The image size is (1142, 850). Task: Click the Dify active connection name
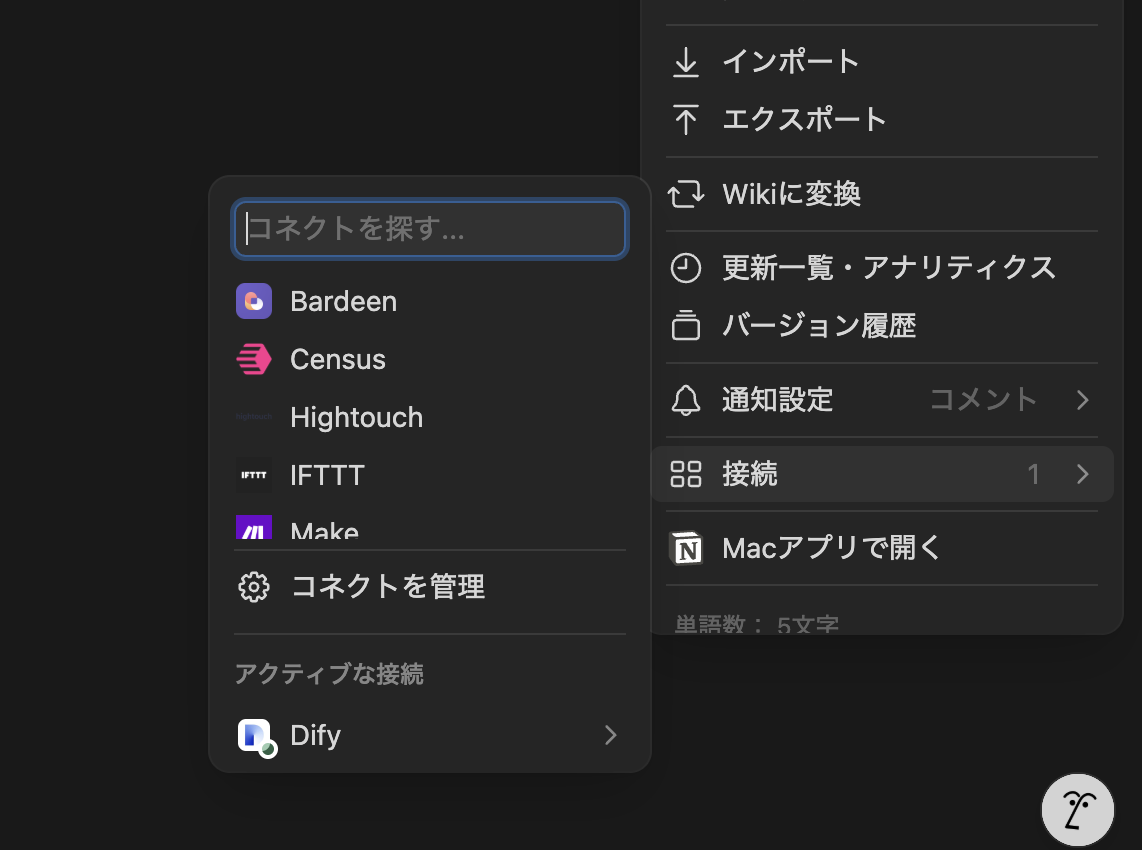click(315, 736)
